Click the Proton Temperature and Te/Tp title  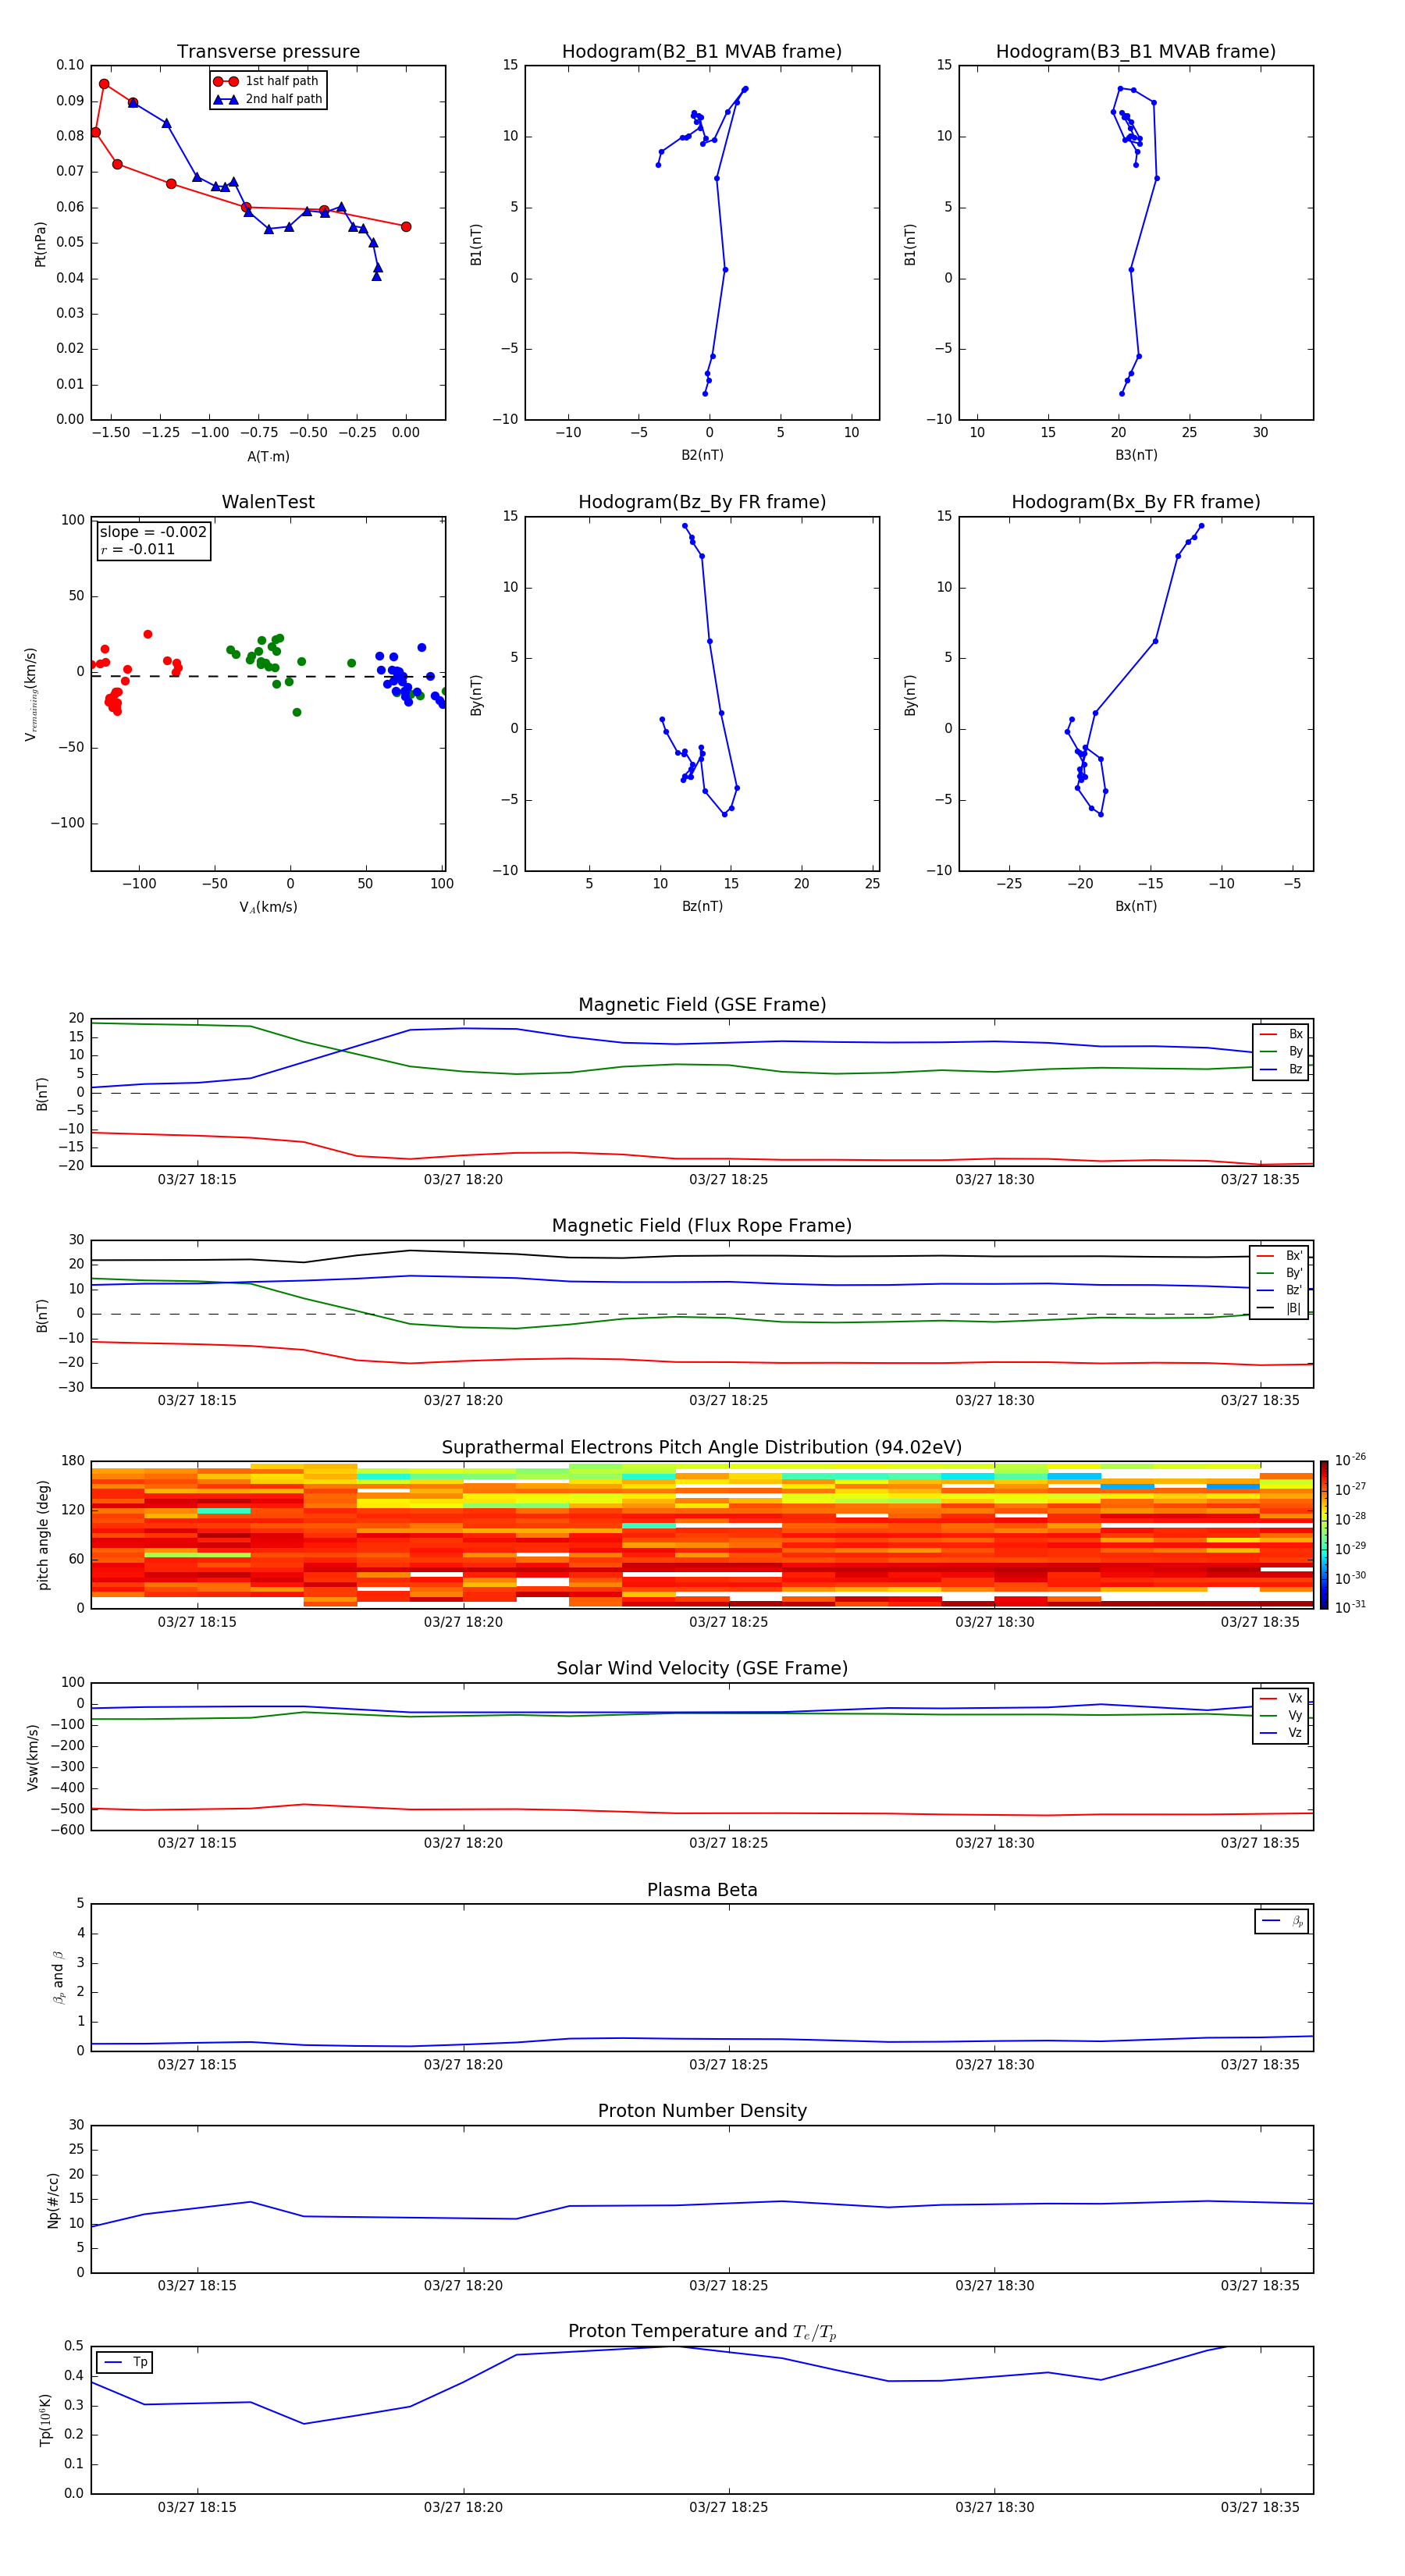pyautogui.click(x=702, y=2332)
